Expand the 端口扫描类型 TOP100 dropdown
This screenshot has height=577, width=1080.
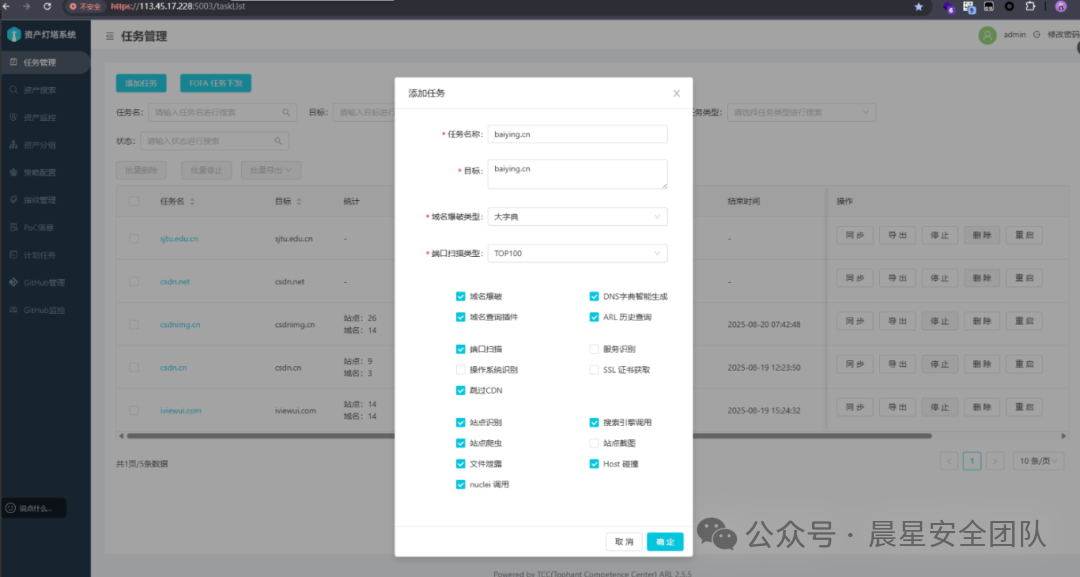(x=577, y=254)
